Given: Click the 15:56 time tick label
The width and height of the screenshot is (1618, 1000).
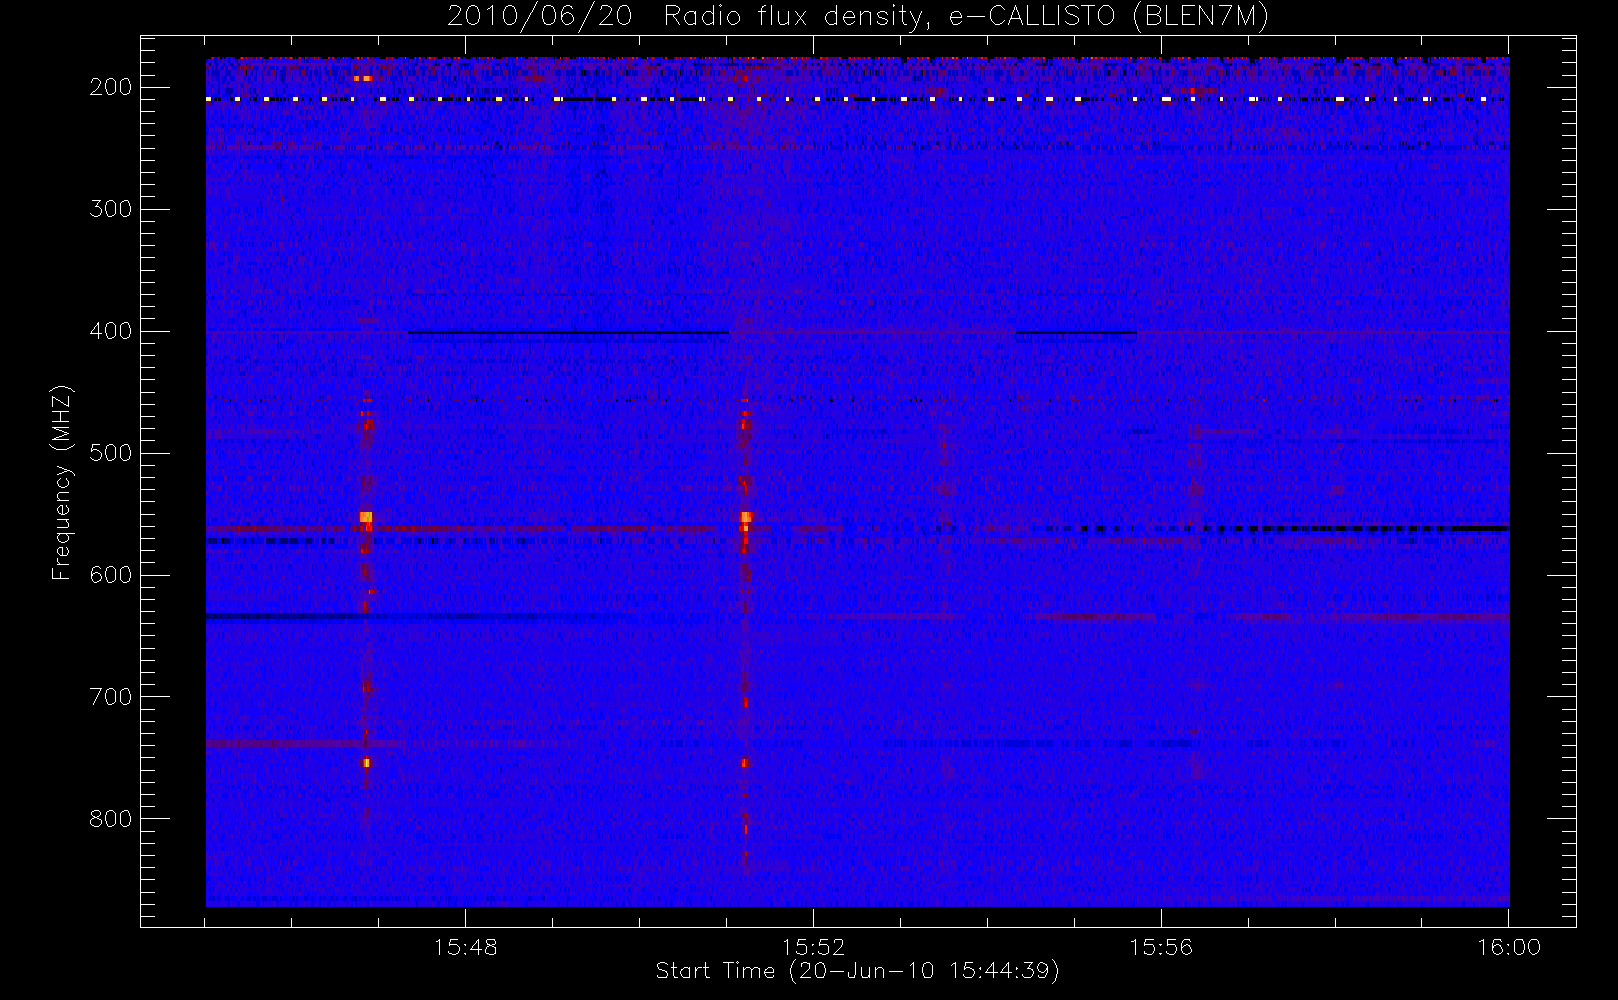Looking at the screenshot, I should 1161,947.
